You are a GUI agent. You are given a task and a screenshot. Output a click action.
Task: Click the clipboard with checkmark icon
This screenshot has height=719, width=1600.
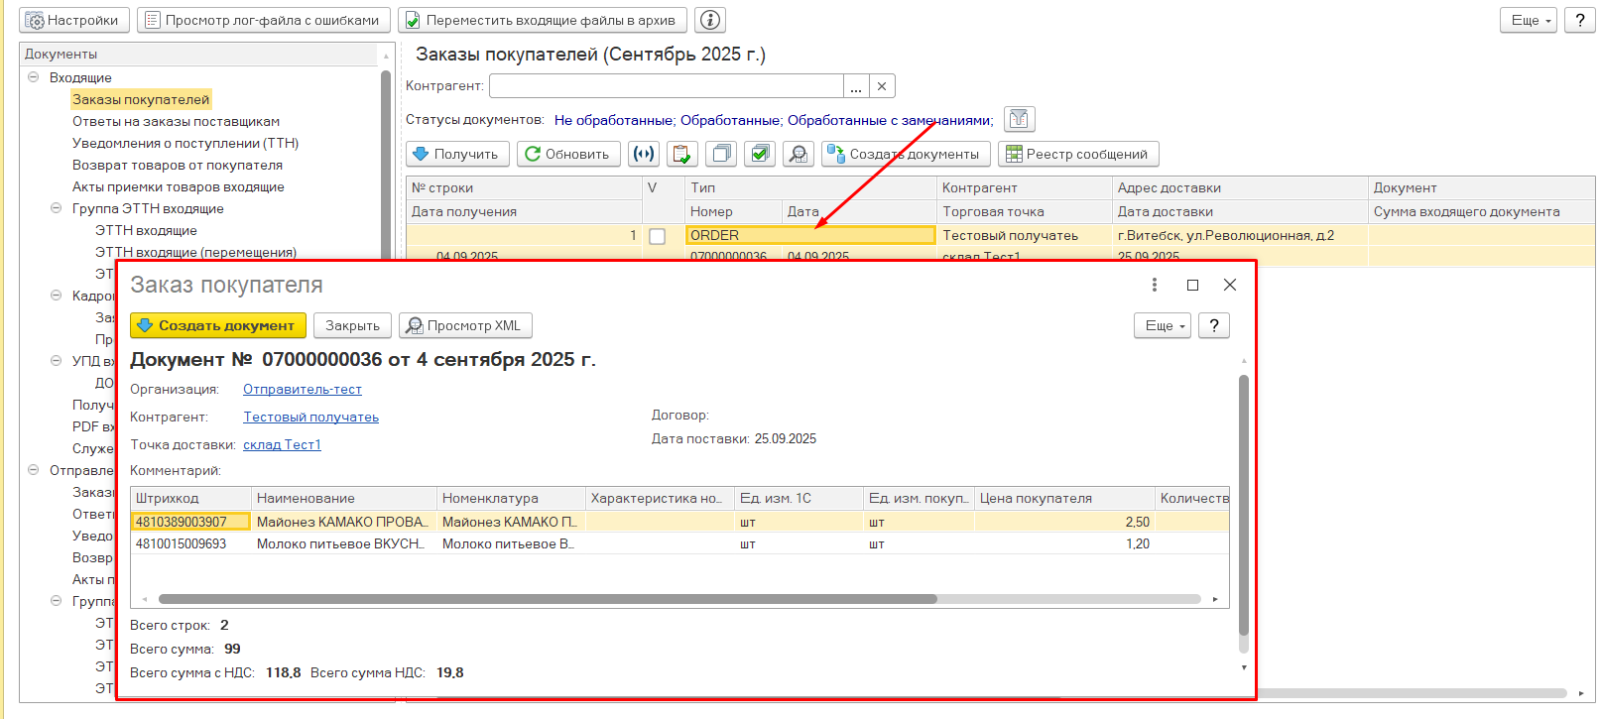682,154
